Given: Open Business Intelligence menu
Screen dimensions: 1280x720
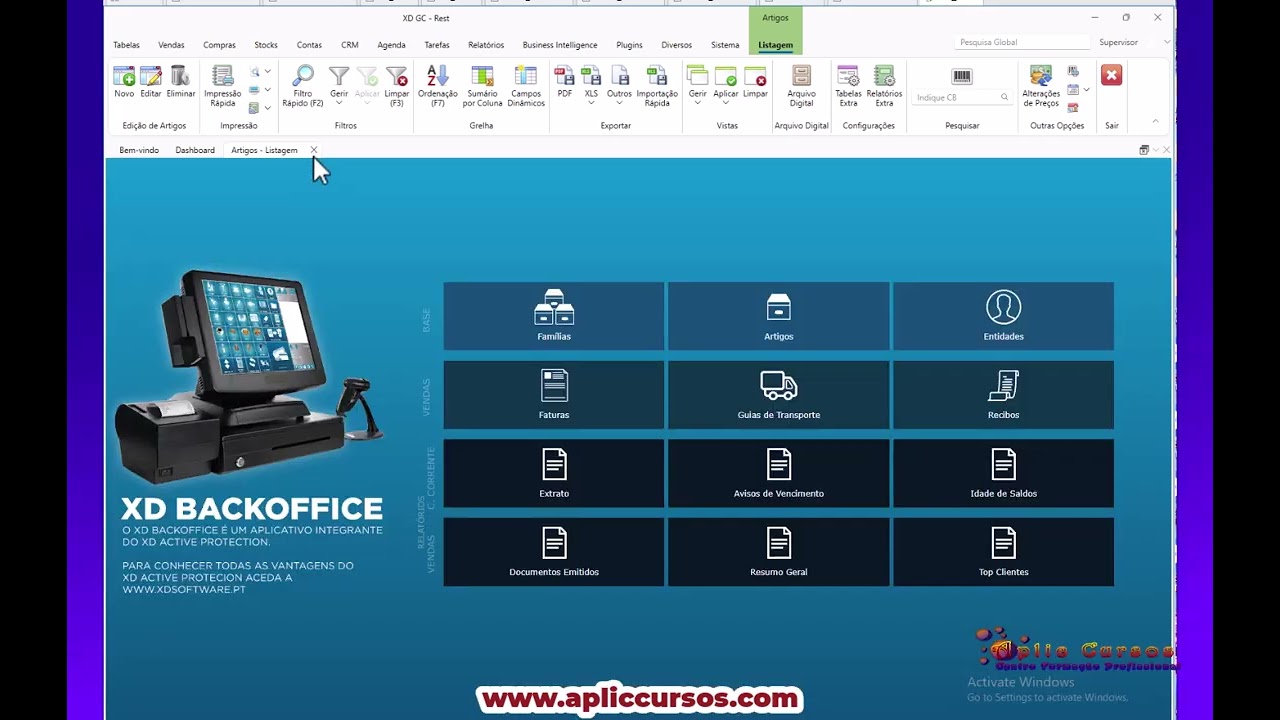Looking at the screenshot, I should 560,45.
